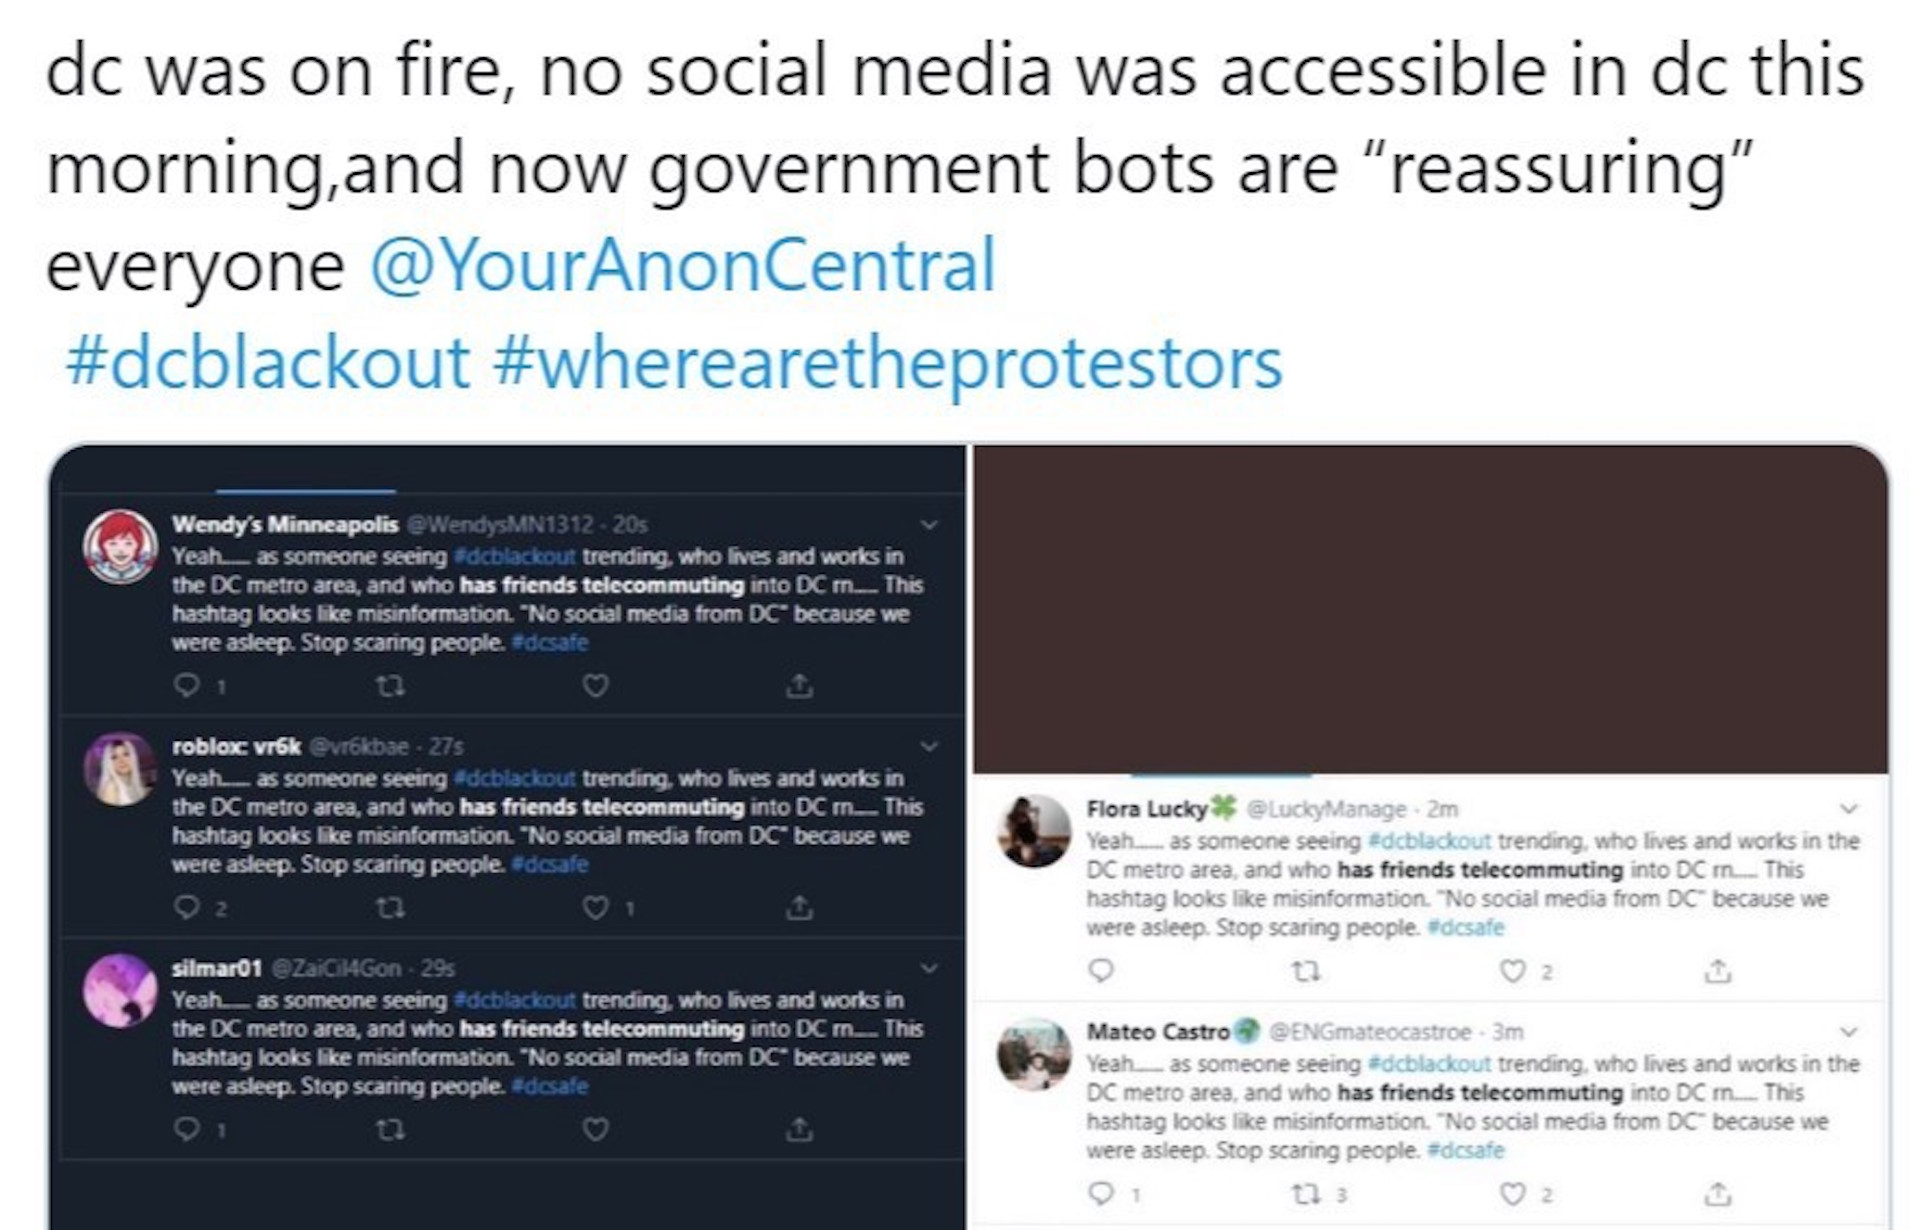
Task: Retweet the Mateo Castro tweet
Action: 1306,1193
